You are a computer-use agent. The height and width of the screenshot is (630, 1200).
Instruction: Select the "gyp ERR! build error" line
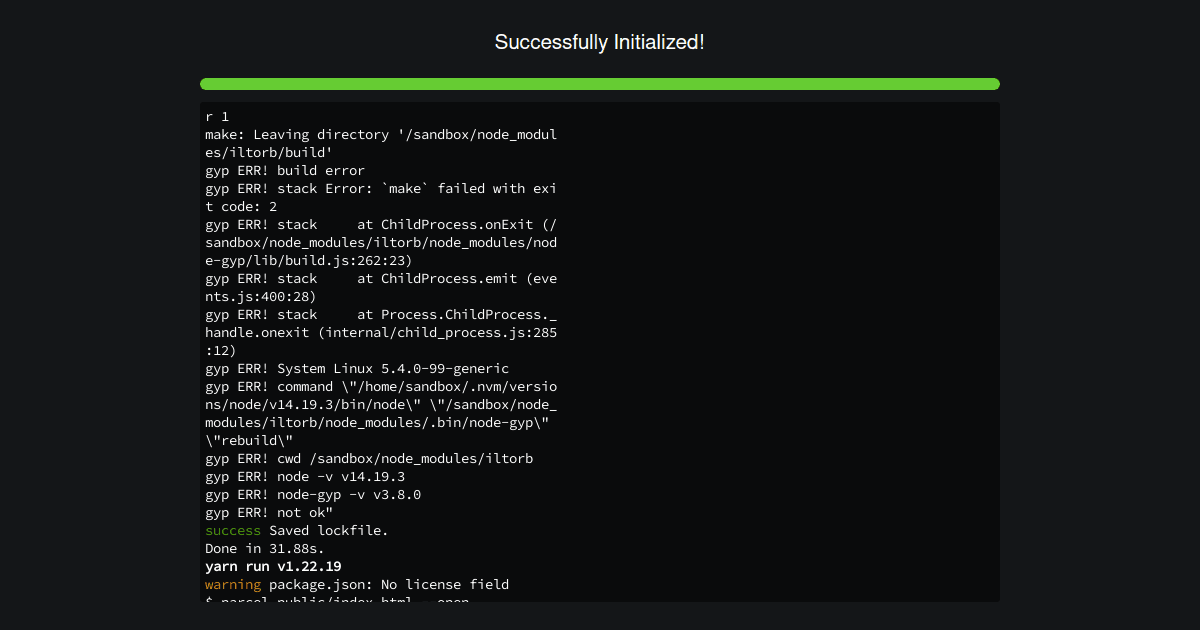(285, 170)
